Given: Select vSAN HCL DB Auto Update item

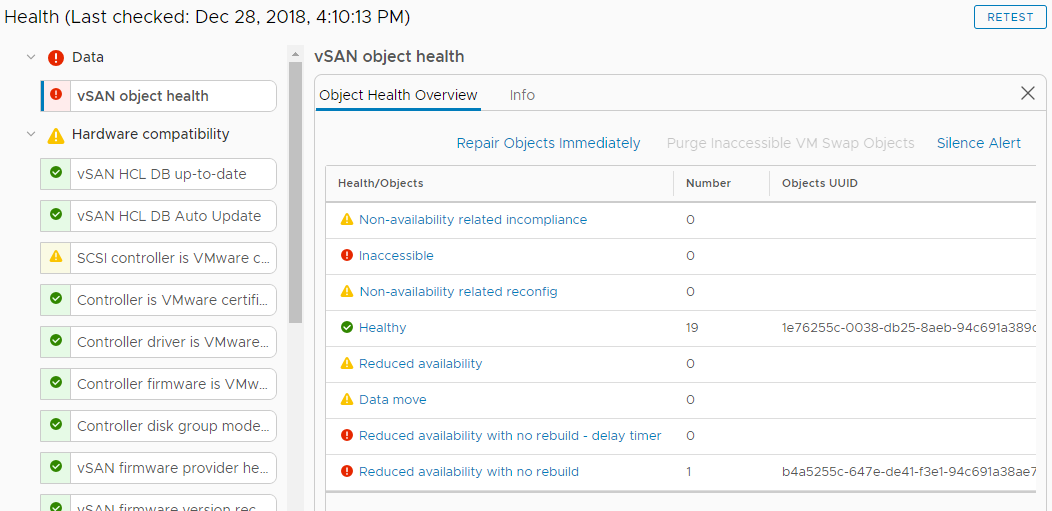Looking at the screenshot, I should coord(169,215).
